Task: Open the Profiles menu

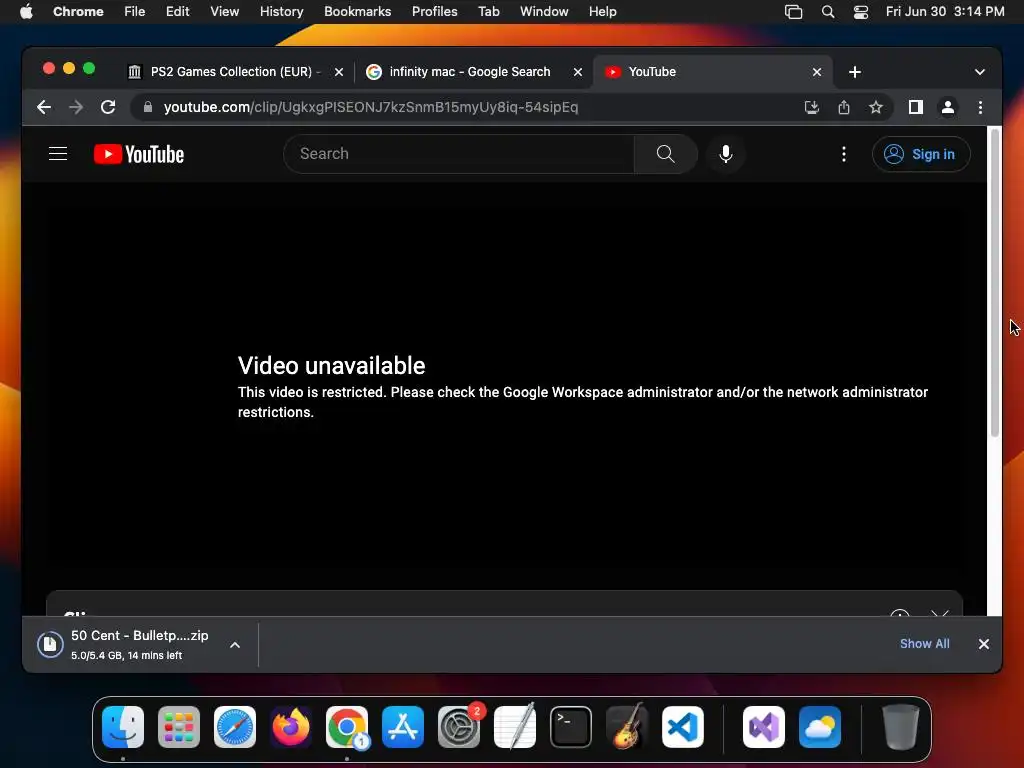Action: tap(434, 12)
